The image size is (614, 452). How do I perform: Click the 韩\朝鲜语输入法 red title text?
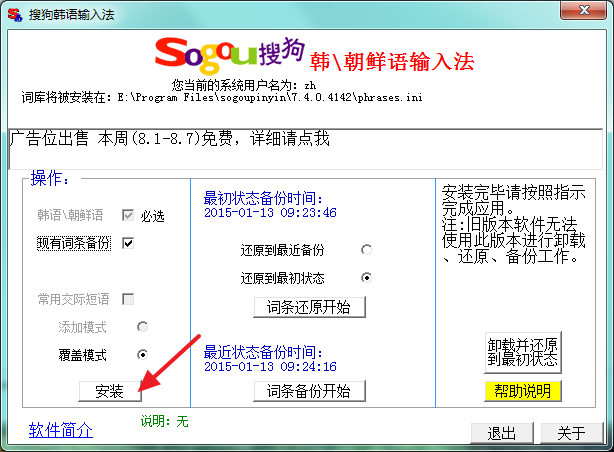pyautogui.click(x=392, y=62)
